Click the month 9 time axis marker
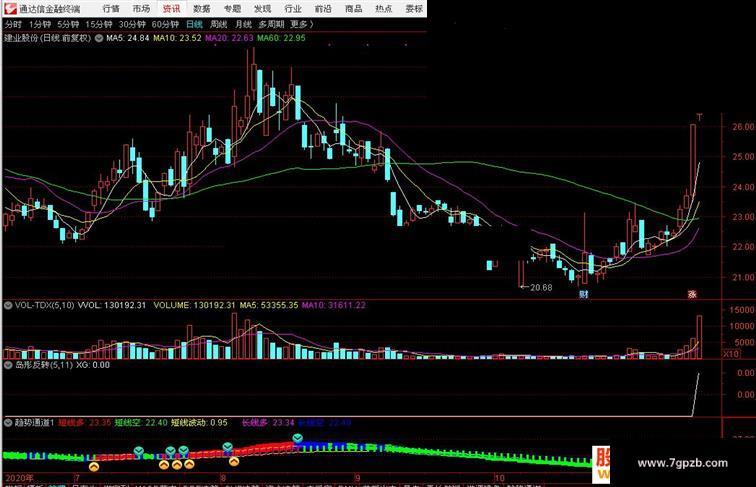756x487 pixels. pyautogui.click(x=357, y=478)
